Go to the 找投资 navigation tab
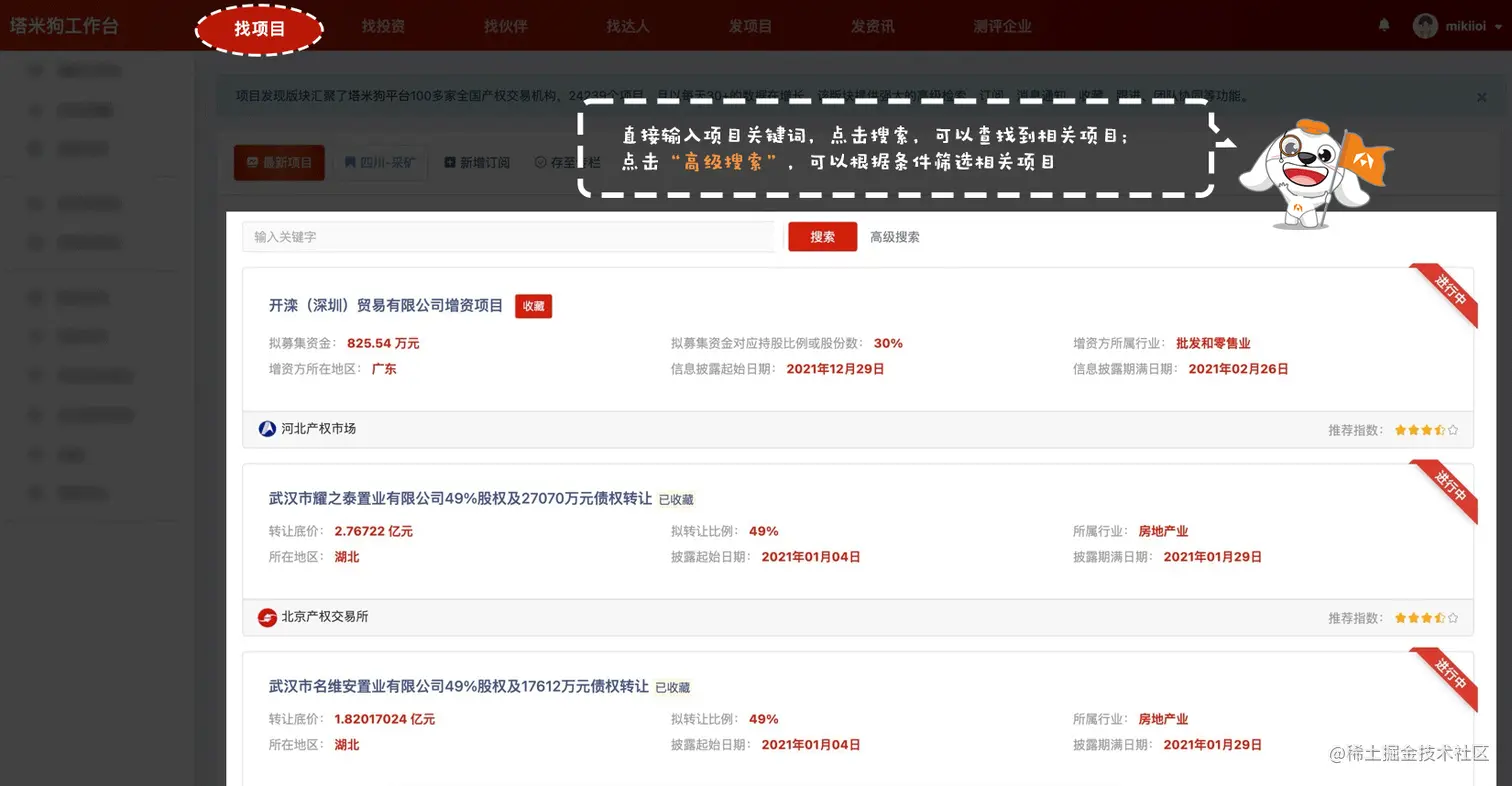The height and width of the screenshot is (786, 1512). pos(383,27)
